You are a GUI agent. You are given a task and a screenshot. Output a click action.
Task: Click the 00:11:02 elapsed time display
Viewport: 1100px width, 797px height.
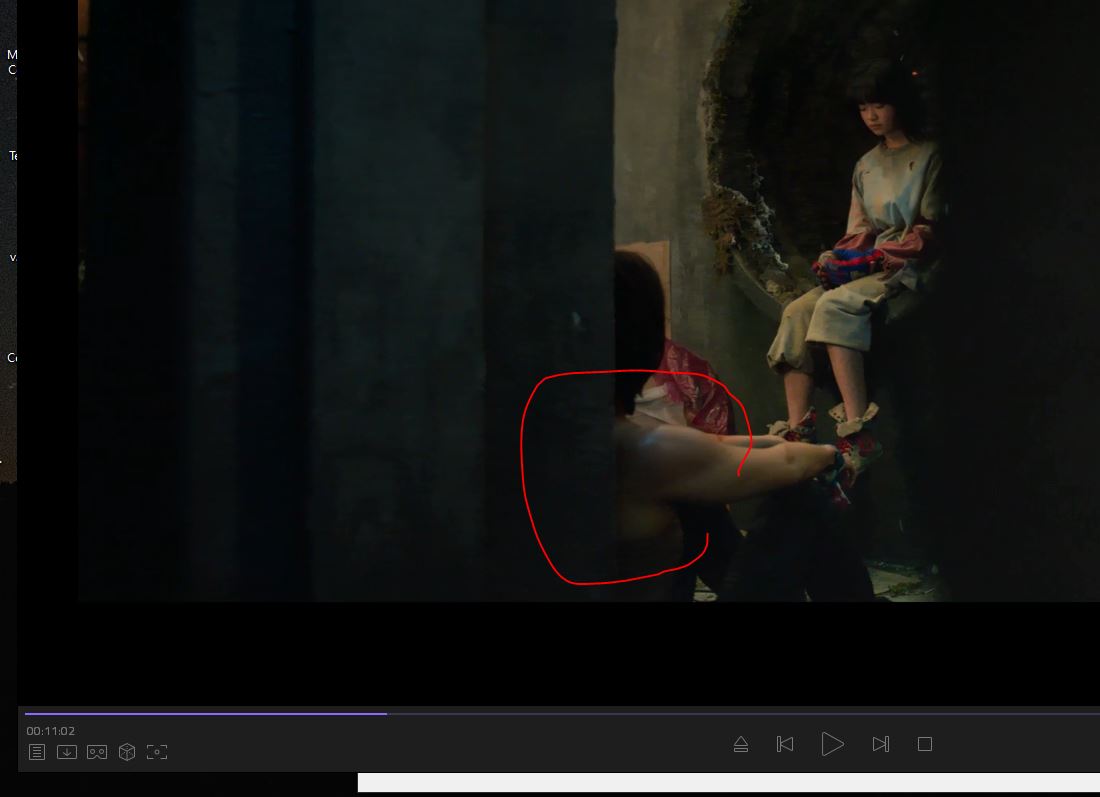pos(51,731)
